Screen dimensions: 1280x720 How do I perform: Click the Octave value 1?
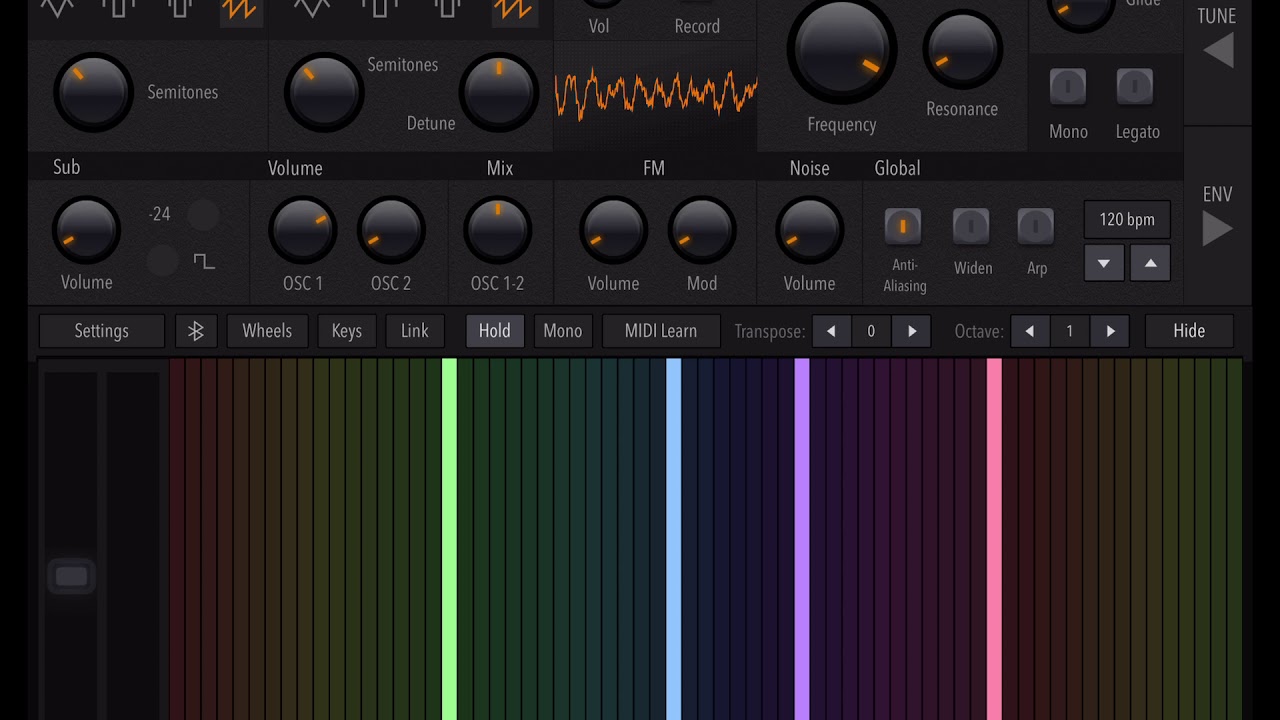(x=1069, y=331)
